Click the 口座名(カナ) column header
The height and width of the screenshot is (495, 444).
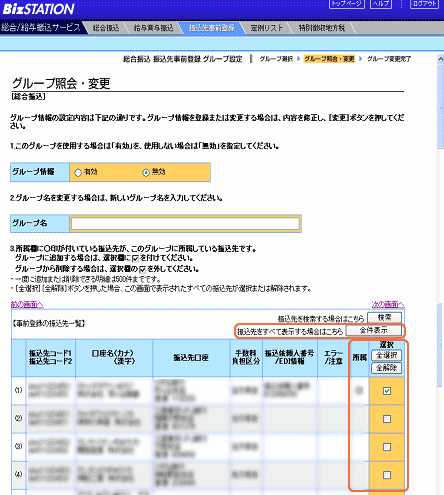tap(114, 357)
